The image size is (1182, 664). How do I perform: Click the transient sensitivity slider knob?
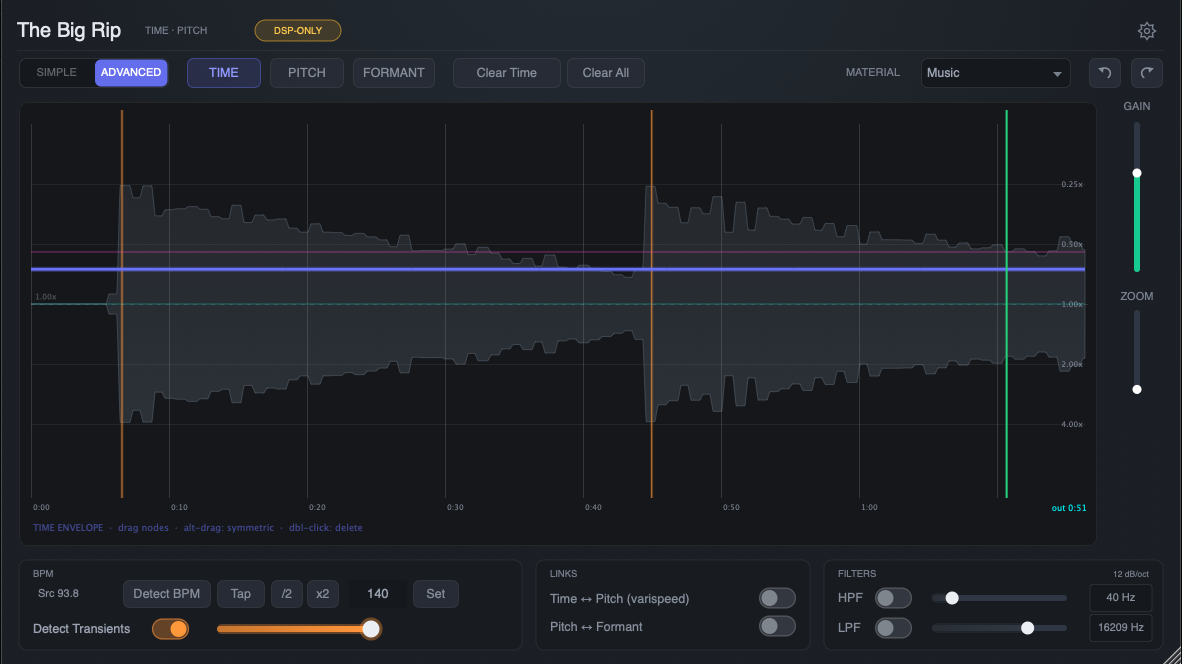(371, 629)
